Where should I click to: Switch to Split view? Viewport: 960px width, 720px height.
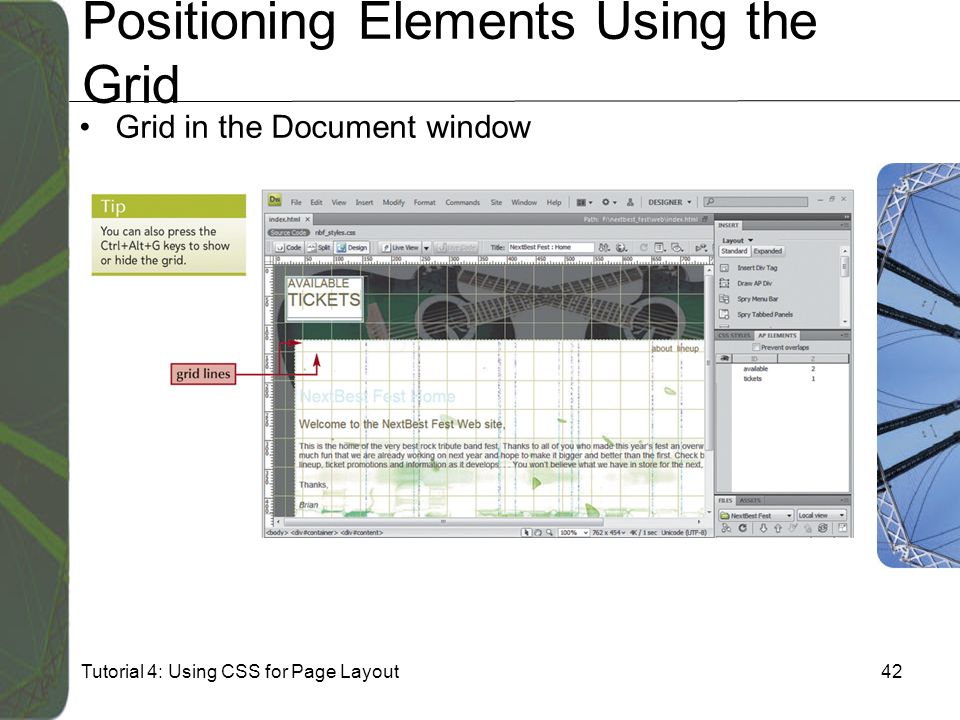pyautogui.click(x=318, y=247)
